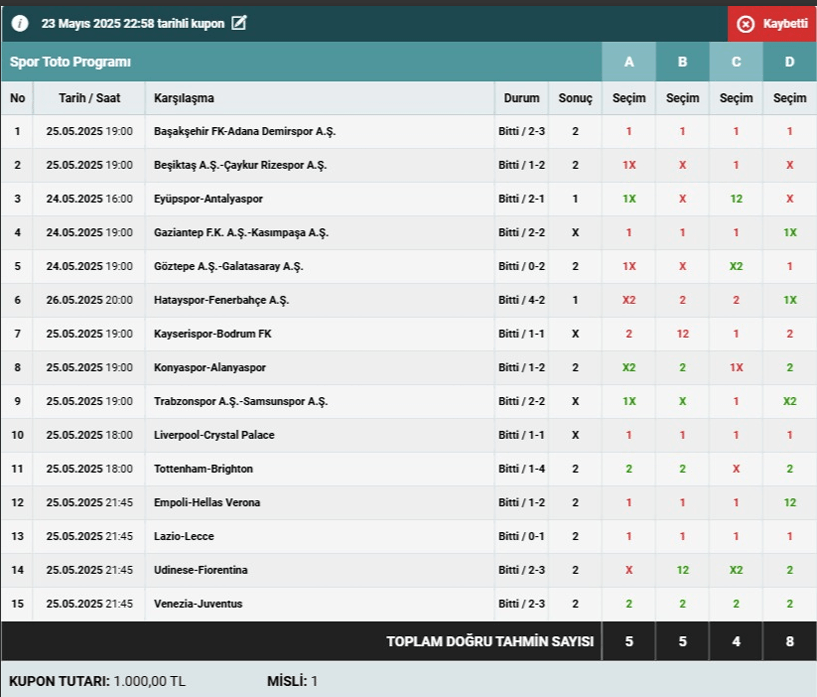Image resolution: width=817 pixels, height=697 pixels.
Task: Click the Durum column header
Action: coord(521,98)
